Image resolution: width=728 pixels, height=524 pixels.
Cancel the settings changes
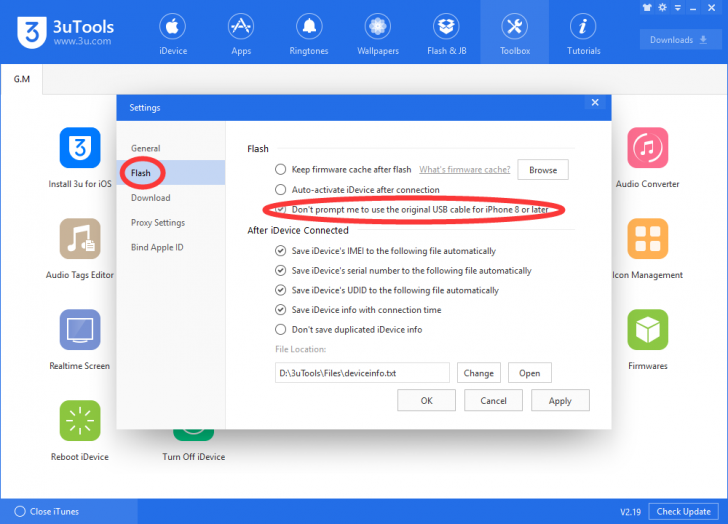(x=493, y=400)
